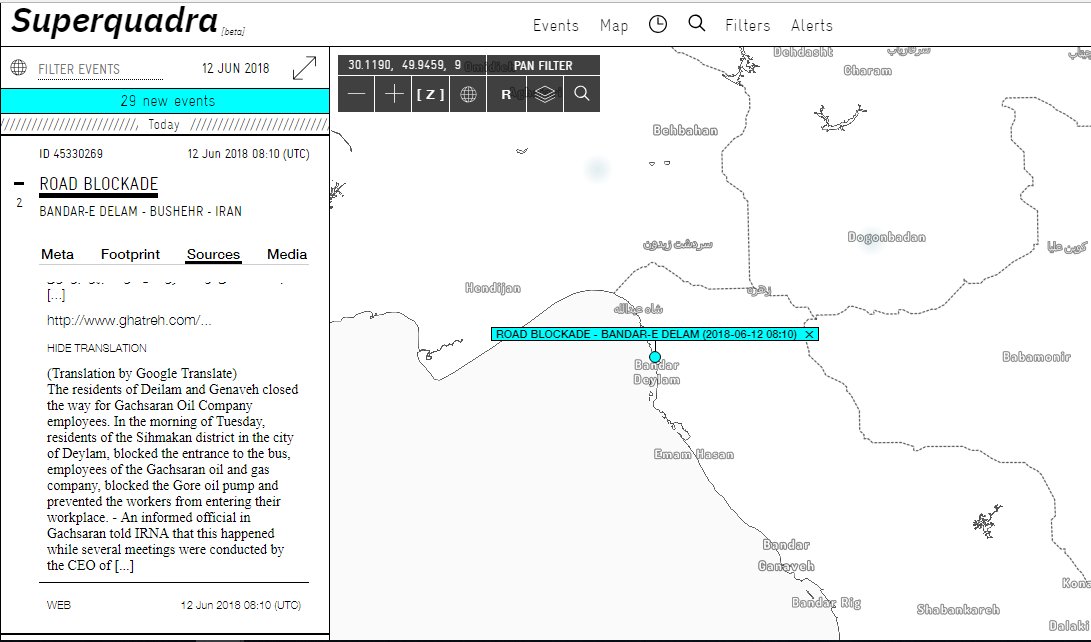Click the R button in map toolbar
Image resolution: width=1091 pixels, height=642 pixels.
click(x=506, y=94)
